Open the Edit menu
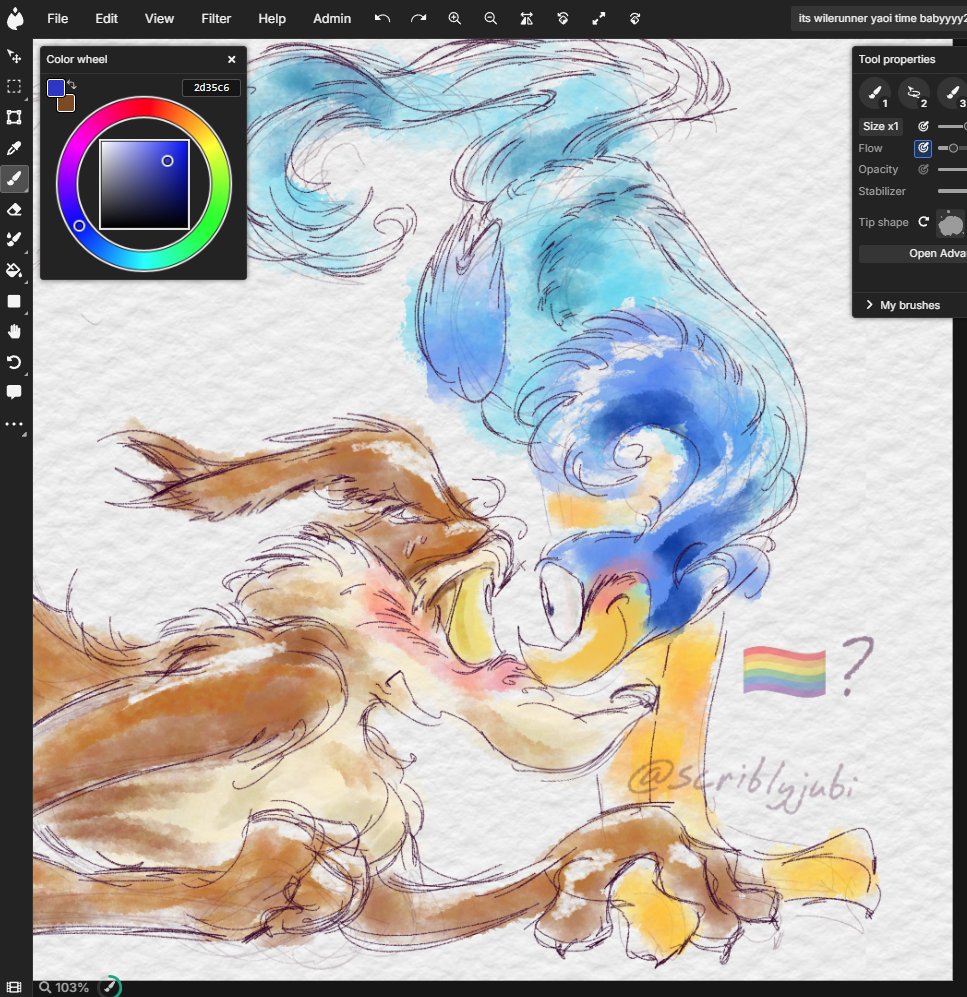 pyautogui.click(x=106, y=18)
